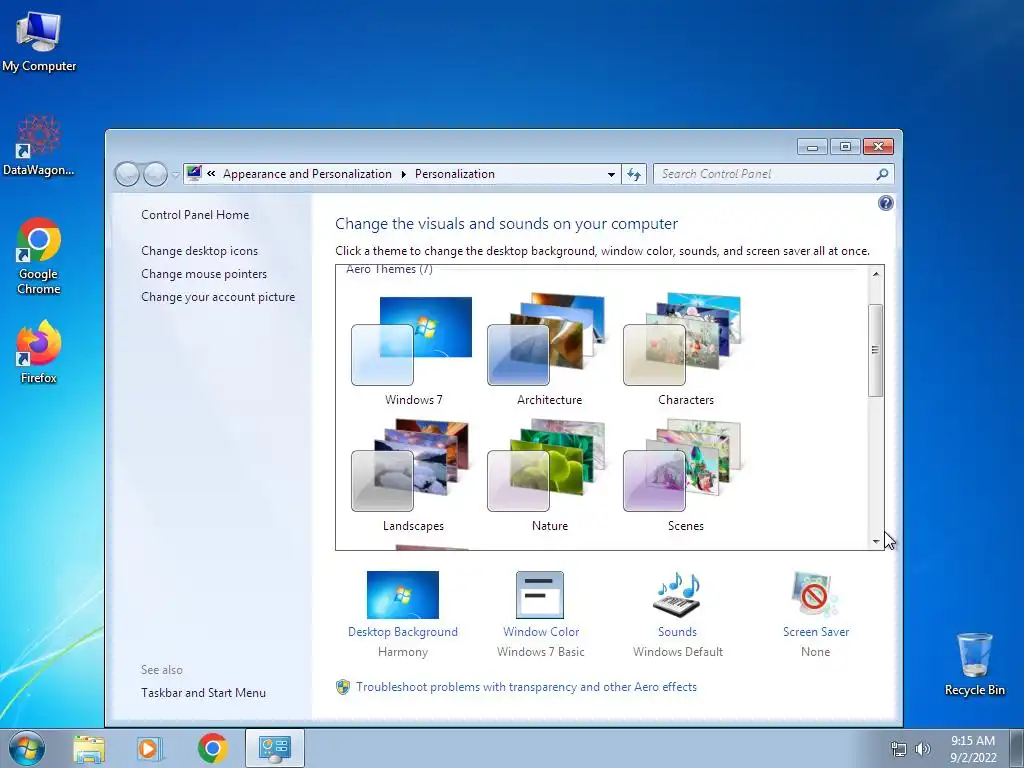Select the My Computer desktop icon
The image size is (1024, 768).
[x=39, y=41]
